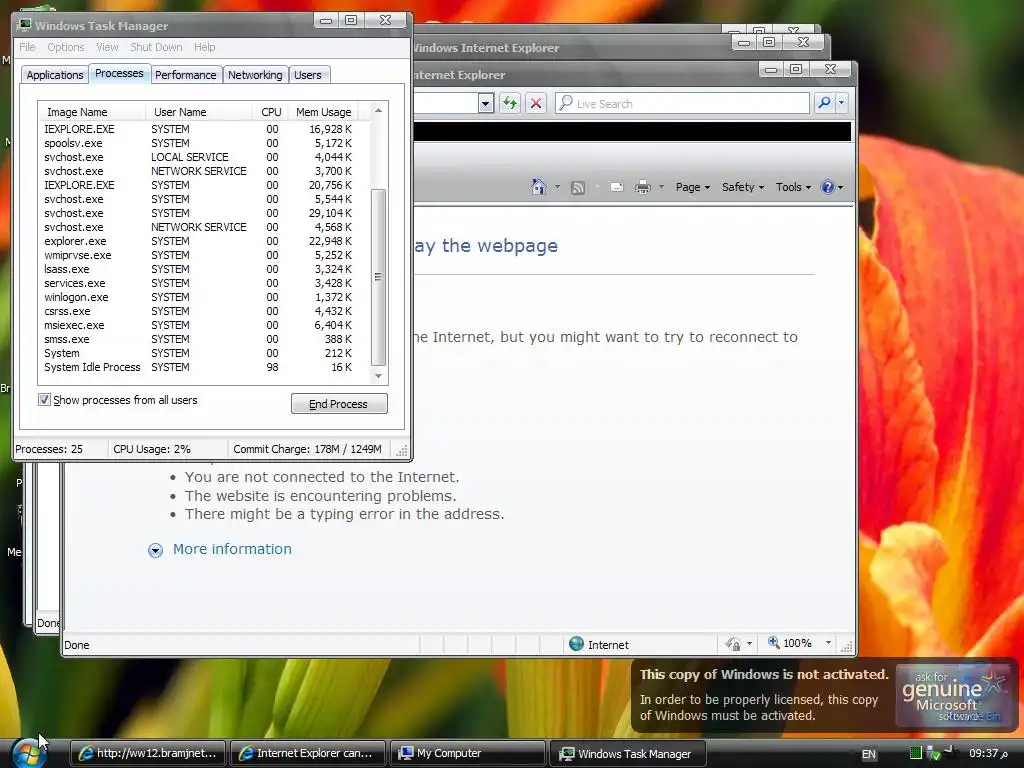Image resolution: width=1024 pixels, height=768 pixels.
Task: Click the process list scroll up arrow
Action: pyautogui.click(x=378, y=111)
